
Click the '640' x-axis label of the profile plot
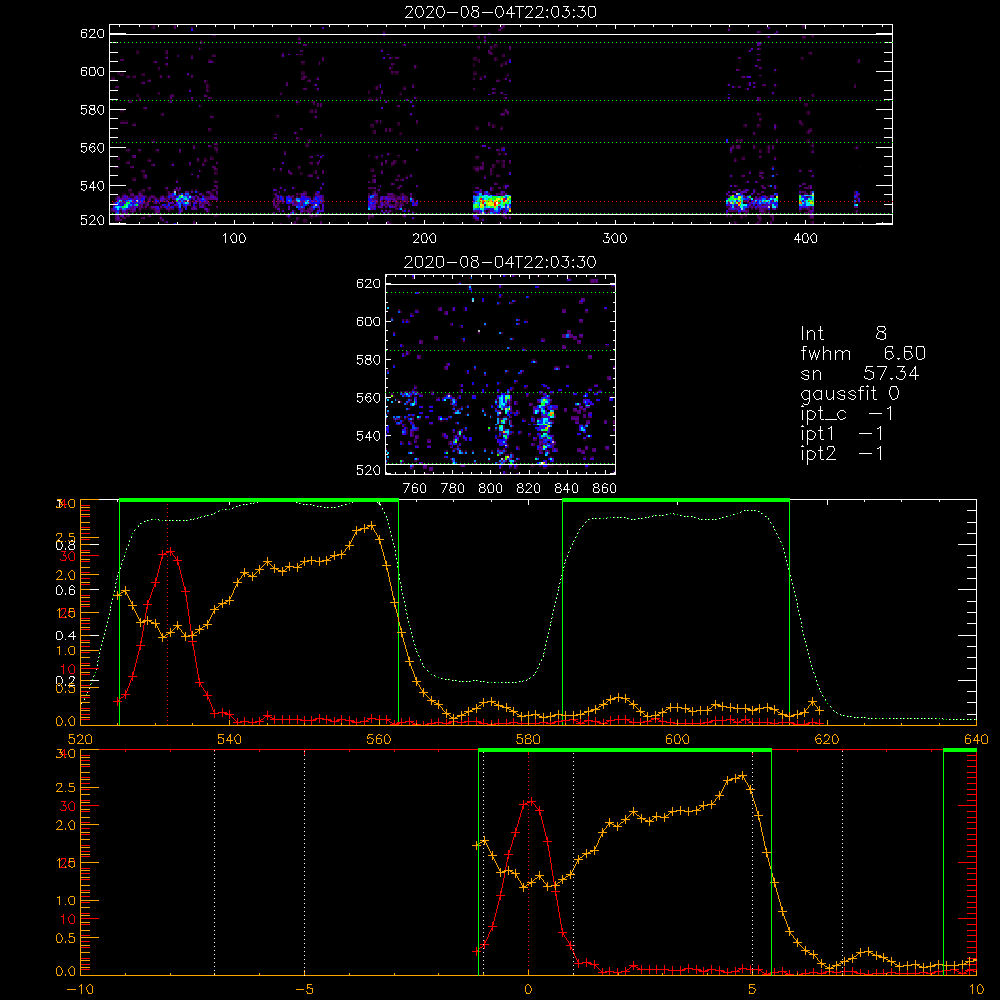point(976,739)
